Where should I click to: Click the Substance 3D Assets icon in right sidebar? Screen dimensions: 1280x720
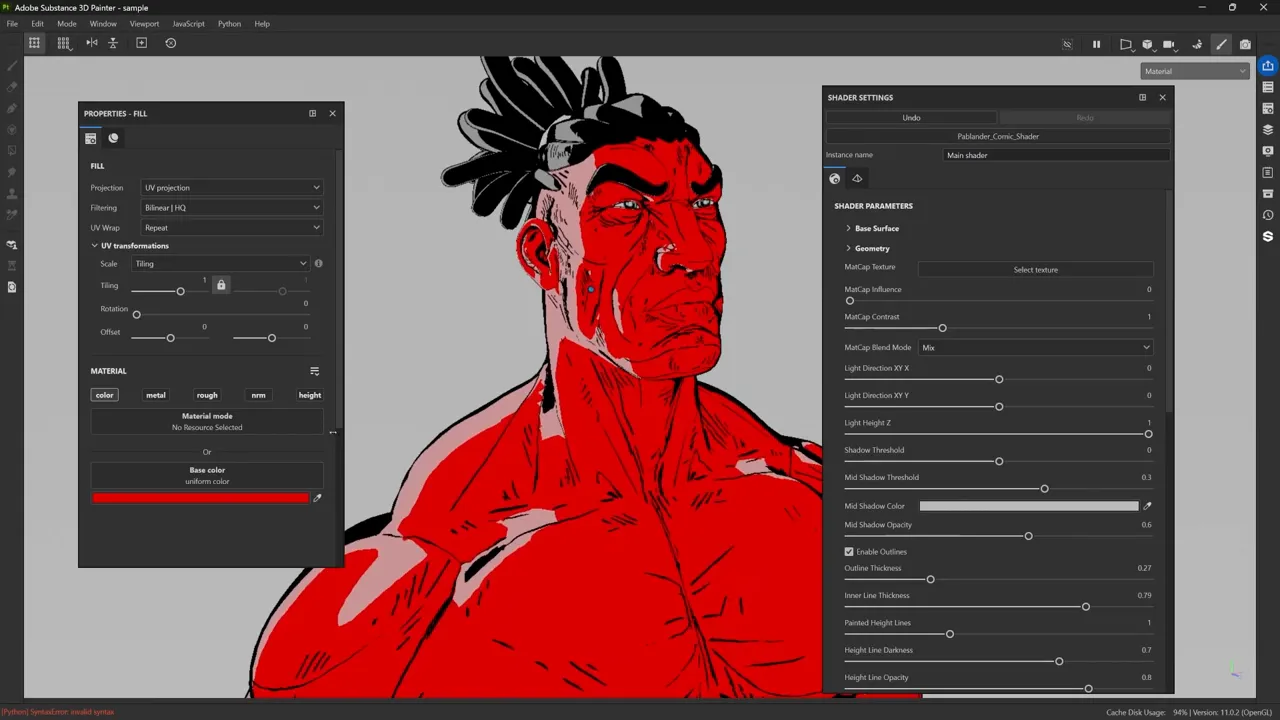(1267, 236)
